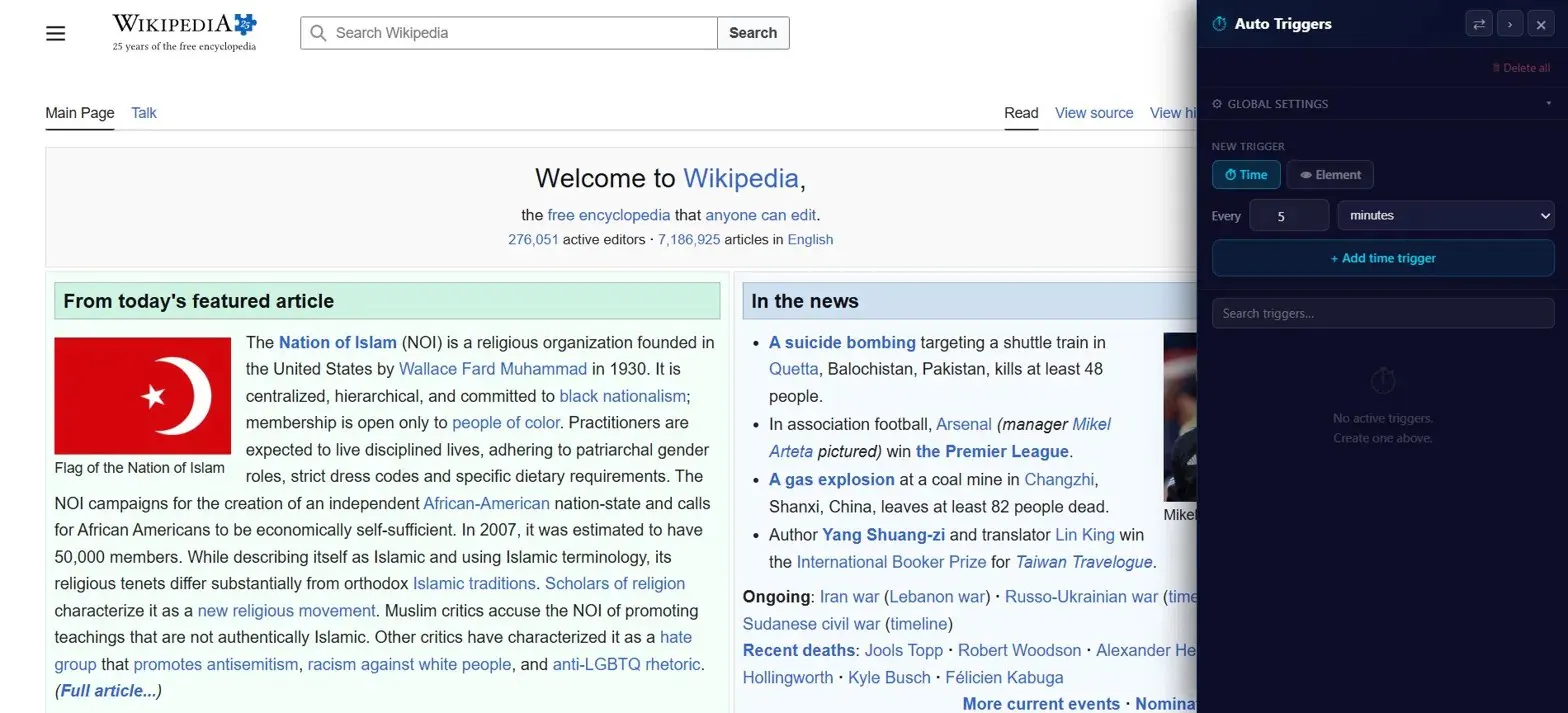
Task: Click the Wikipedia Search button
Action: pos(753,33)
